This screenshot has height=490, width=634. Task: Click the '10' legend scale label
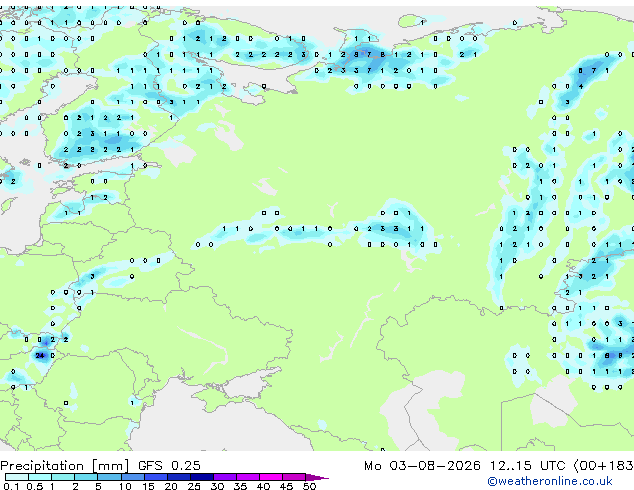point(125,486)
